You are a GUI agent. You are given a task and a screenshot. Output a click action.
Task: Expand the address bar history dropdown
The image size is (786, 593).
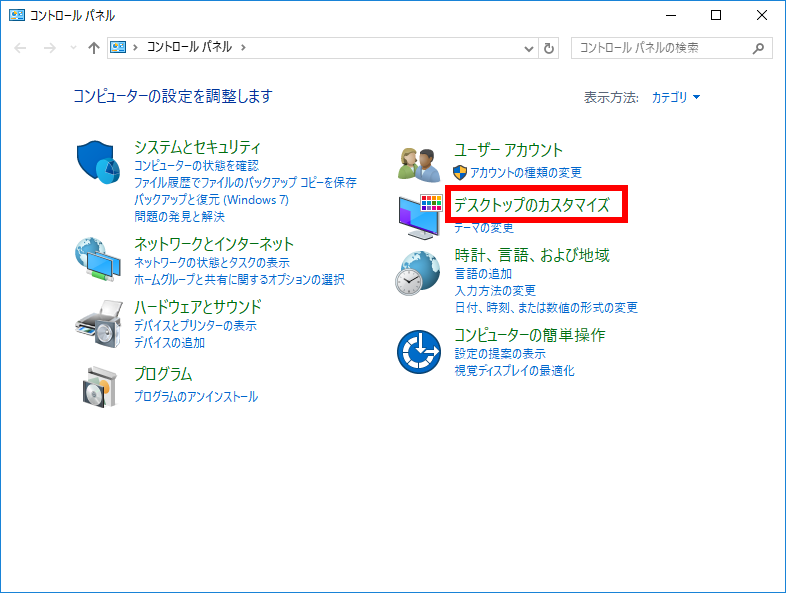click(528, 48)
